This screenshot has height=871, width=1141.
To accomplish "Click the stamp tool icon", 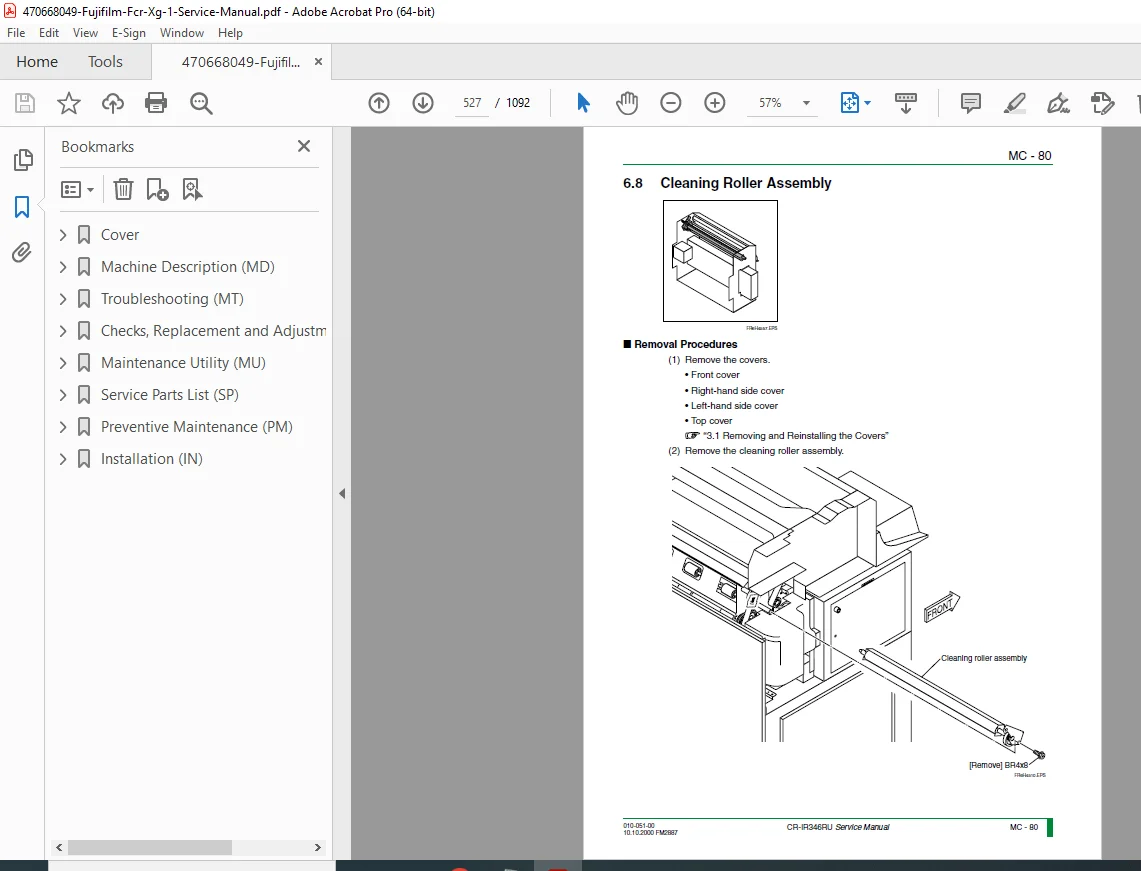I will 1102,103.
